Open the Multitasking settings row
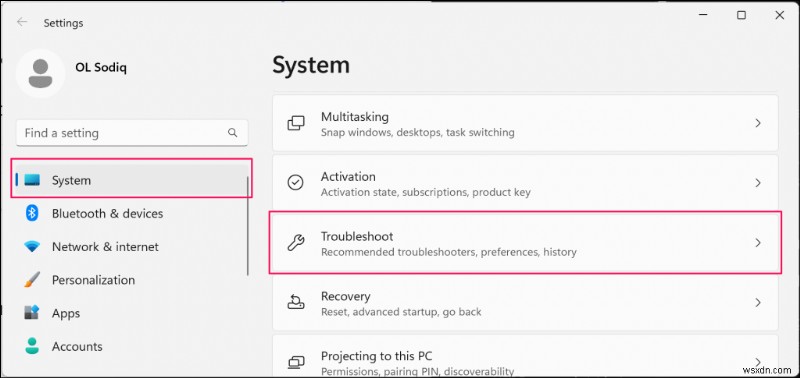The width and height of the screenshot is (800, 378). tap(525, 123)
